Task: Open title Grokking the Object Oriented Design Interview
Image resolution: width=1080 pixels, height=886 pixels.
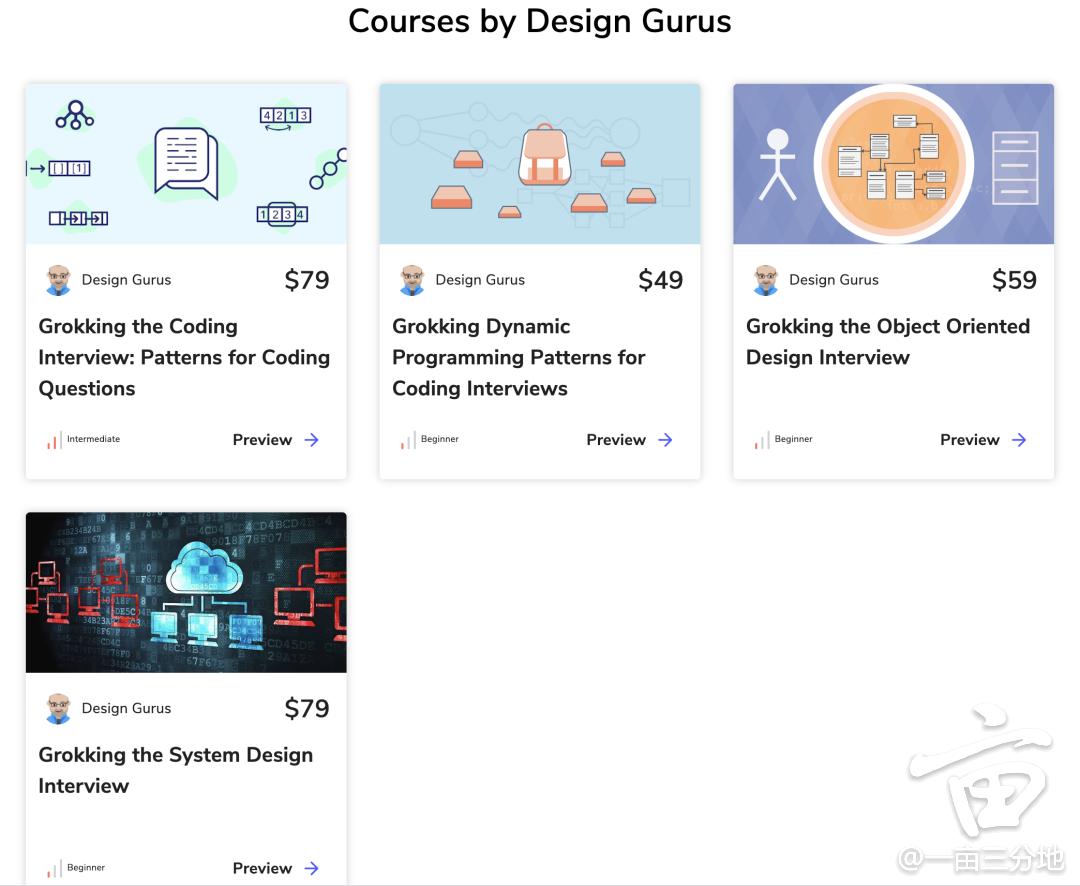Action: click(888, 342)
